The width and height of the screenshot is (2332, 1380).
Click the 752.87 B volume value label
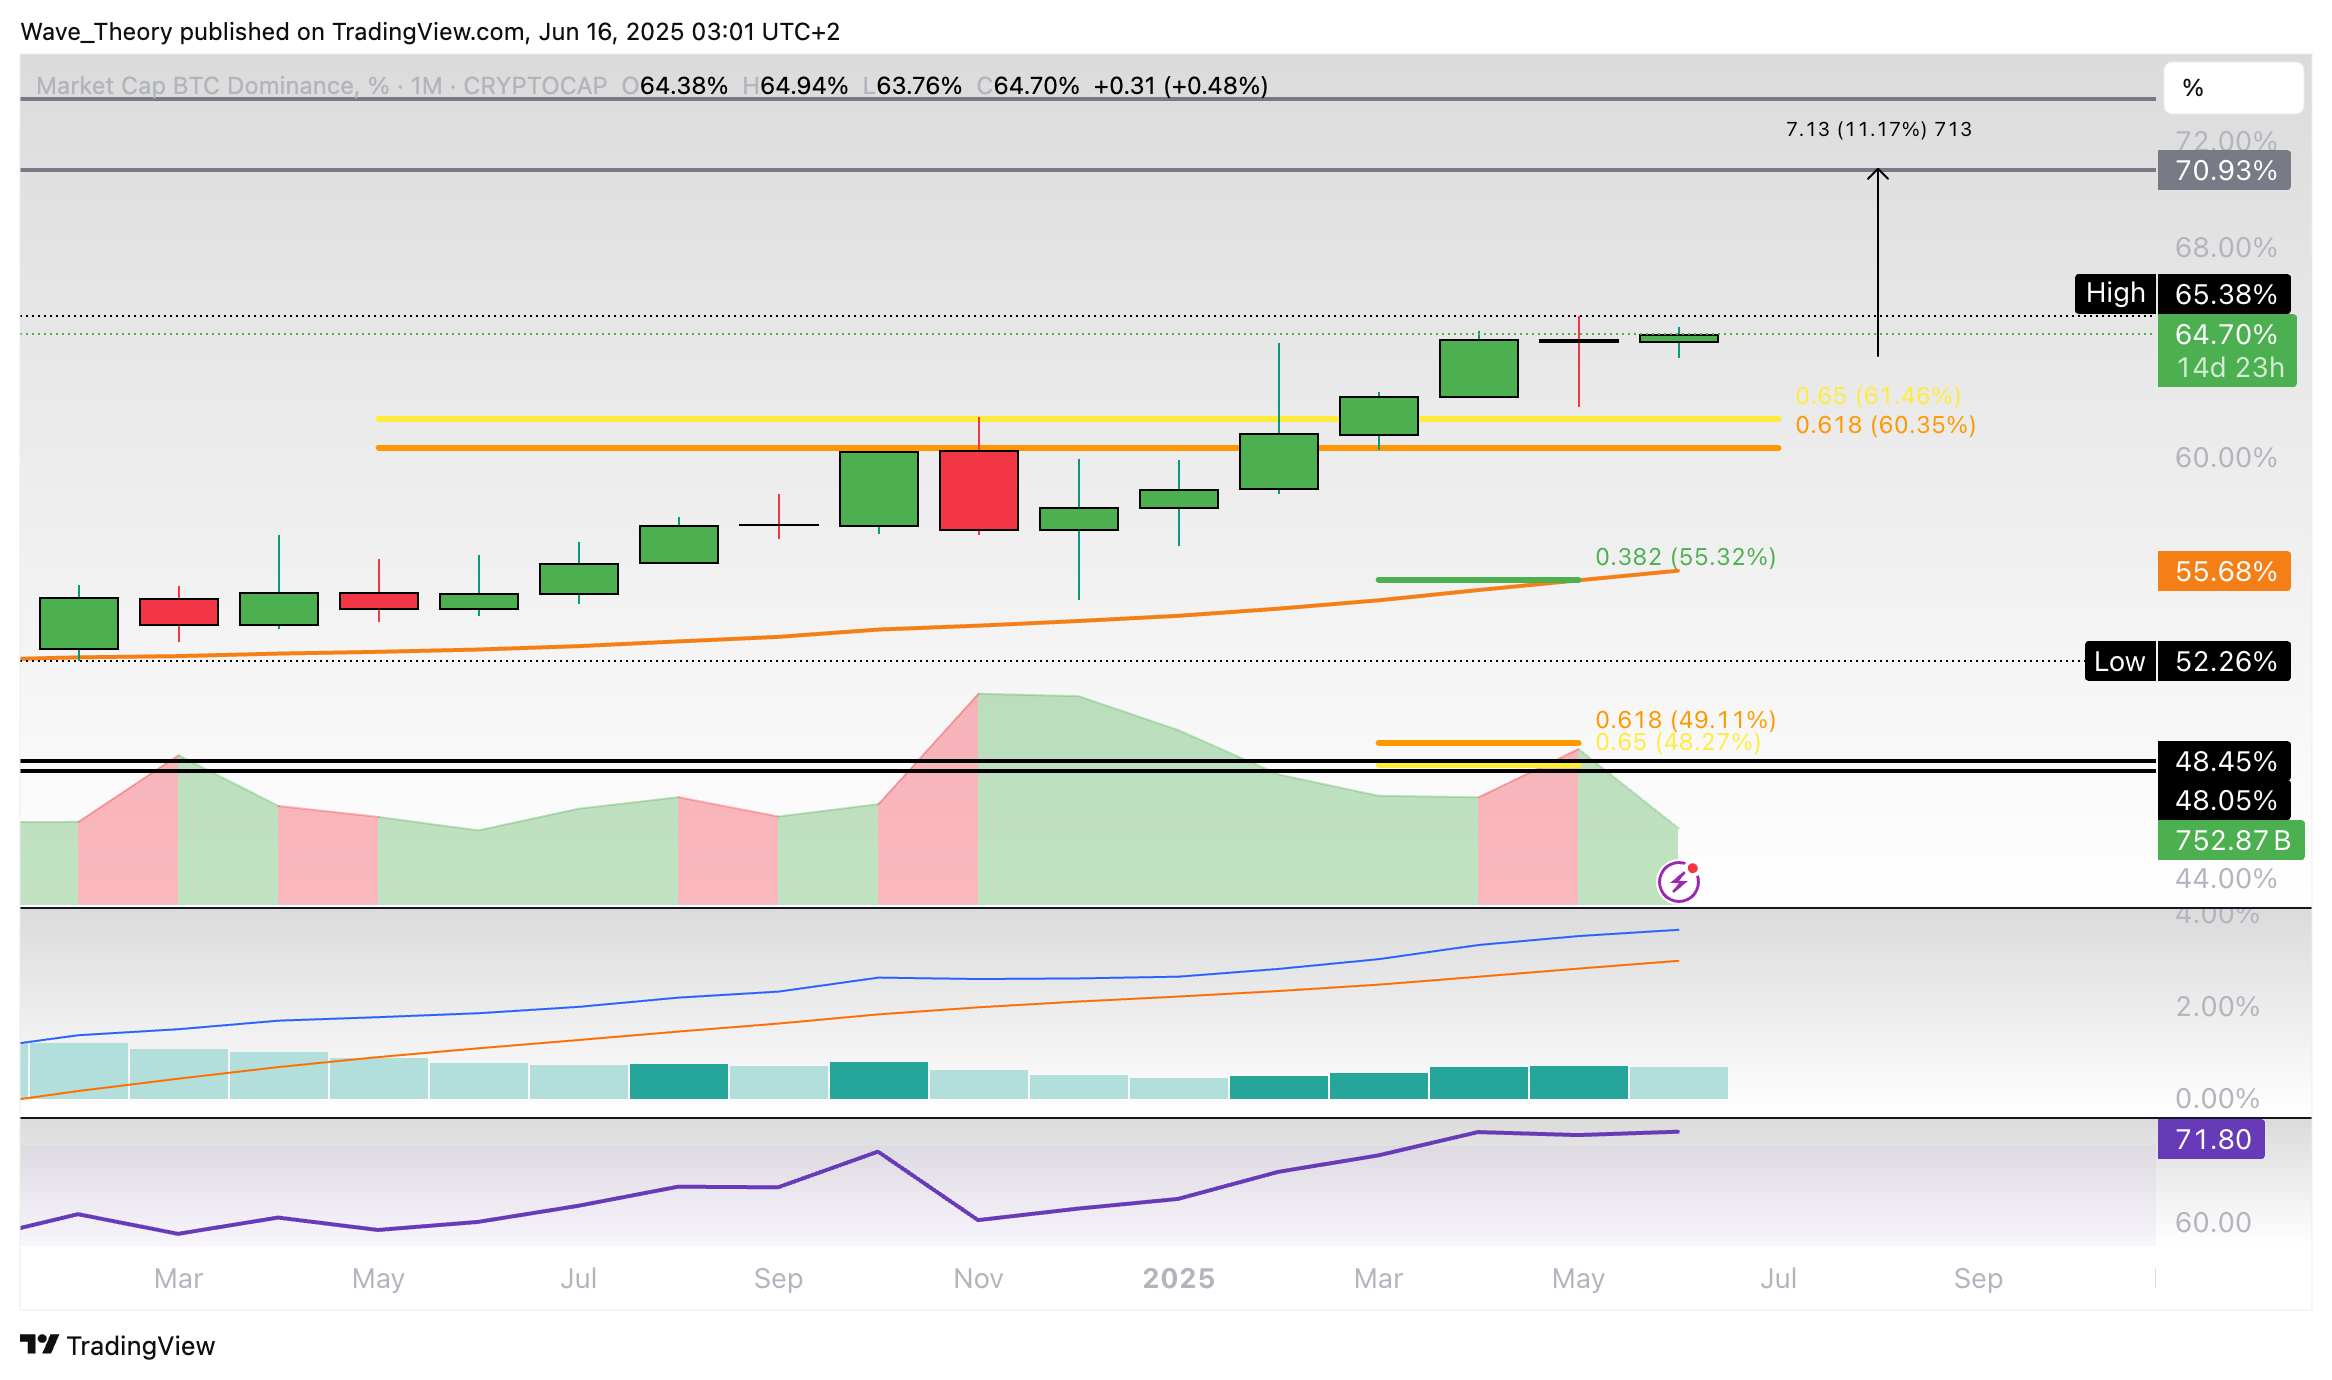click(2230, 840)
